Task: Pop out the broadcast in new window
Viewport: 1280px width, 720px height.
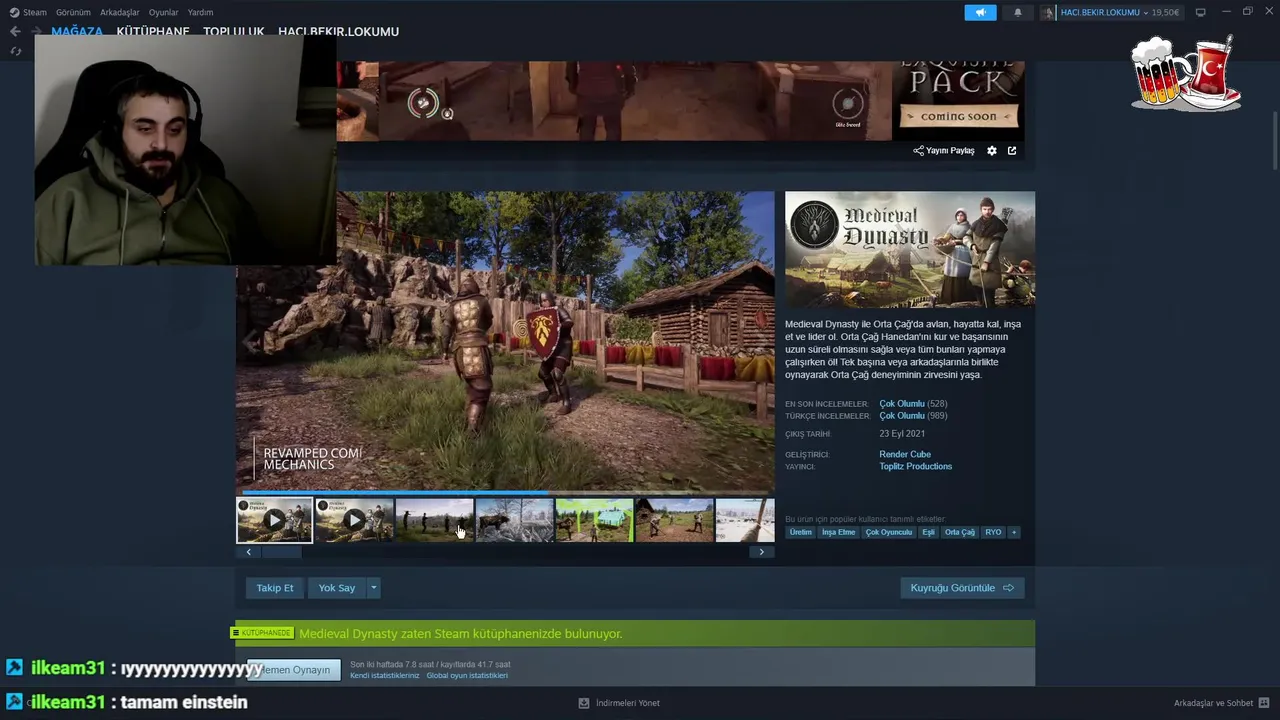Action: click(x=1012, y=151)
